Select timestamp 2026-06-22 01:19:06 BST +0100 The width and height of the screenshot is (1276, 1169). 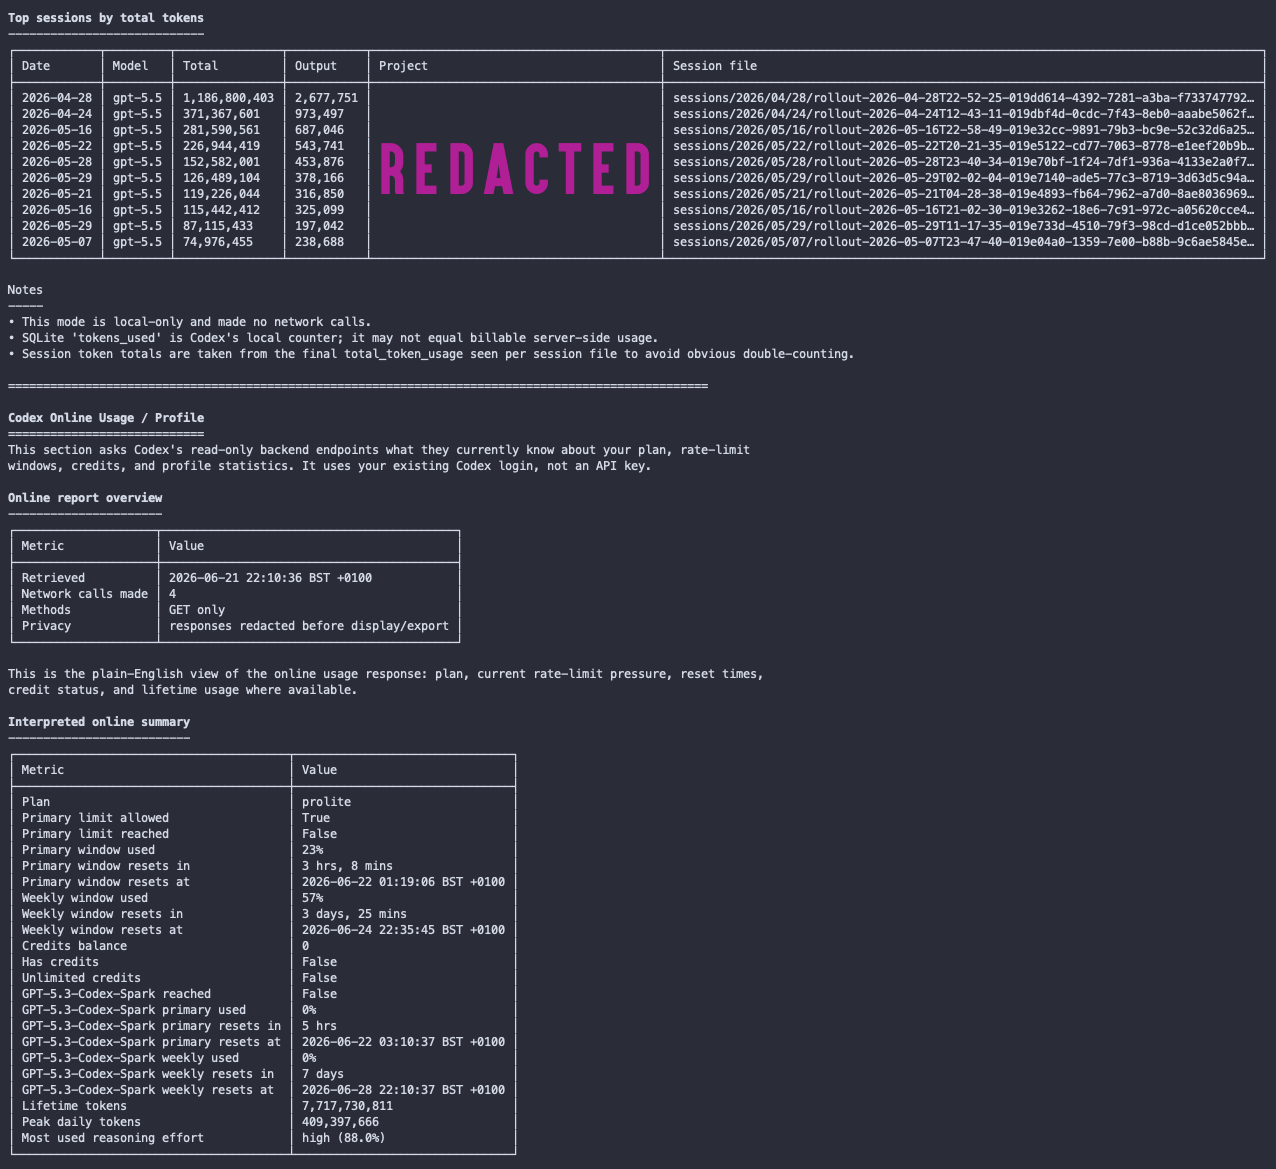pos(404,882)
